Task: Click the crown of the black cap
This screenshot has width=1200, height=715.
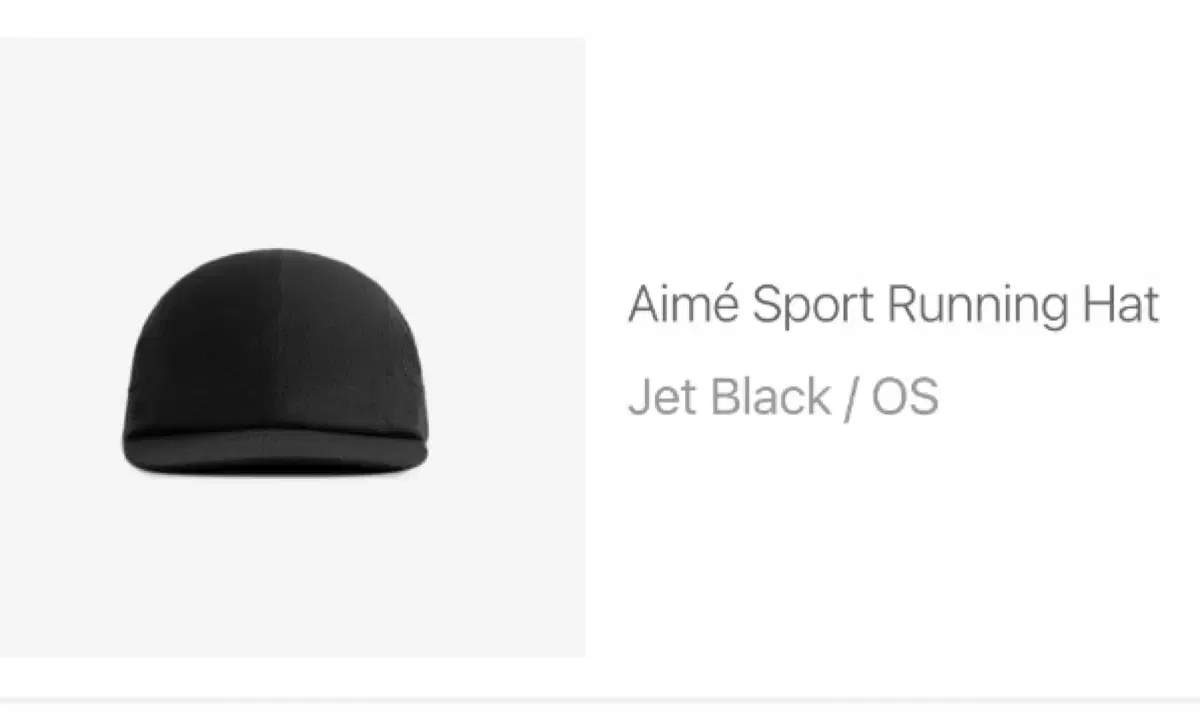Action: coord(276,340)
